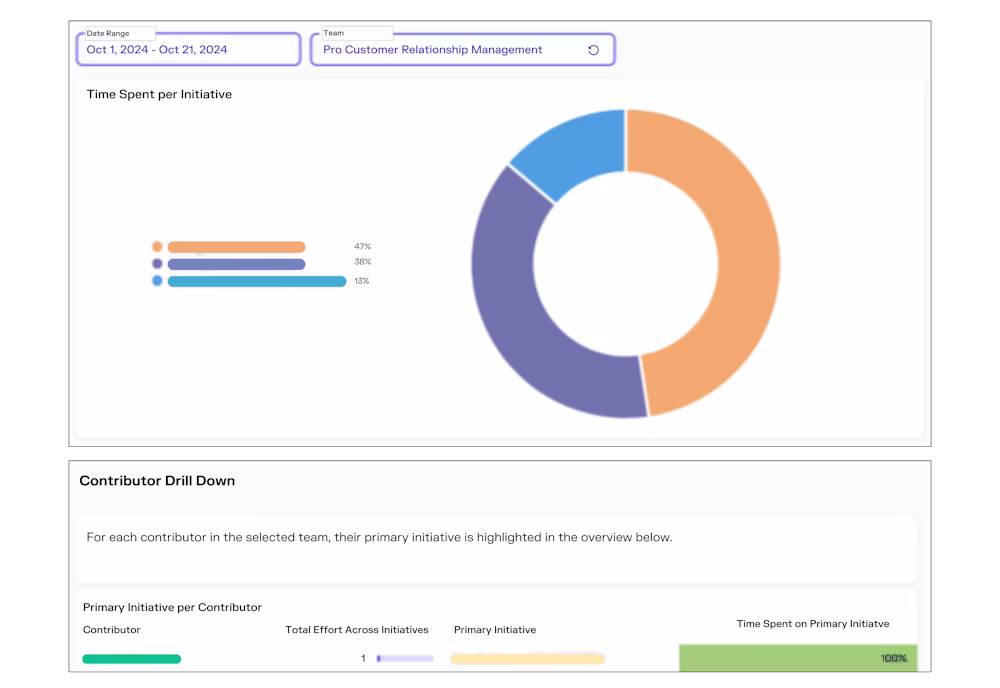The height and width of the screenshot is (688, 1000).
Task: Click the green 100% progress bar
Action: click(797, 658)
